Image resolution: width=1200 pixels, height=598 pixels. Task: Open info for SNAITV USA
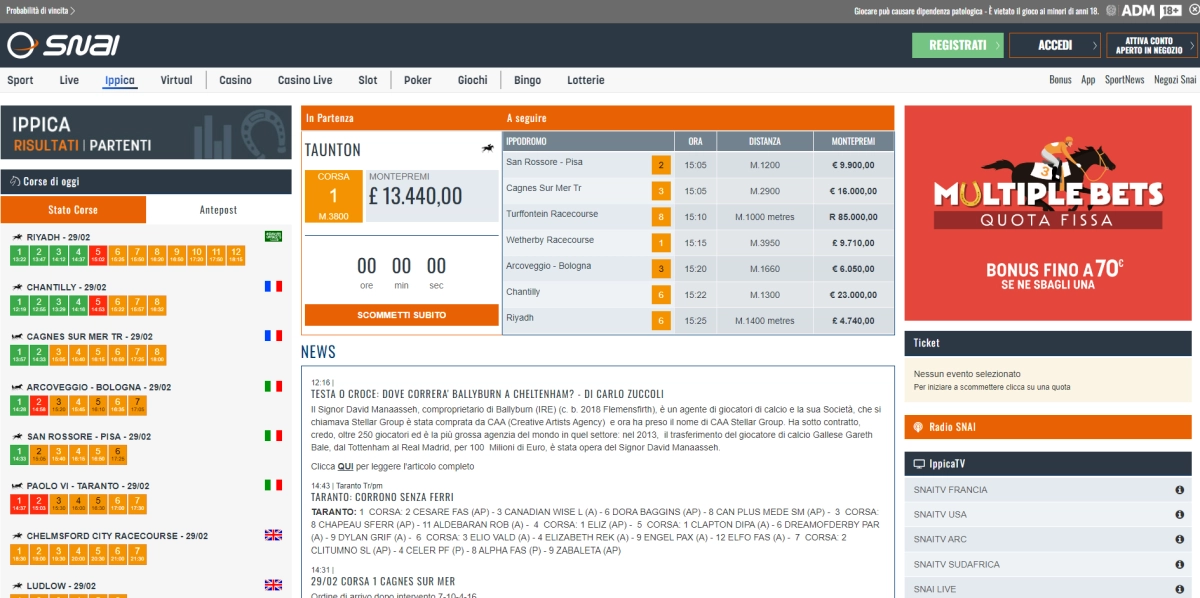[x=1179, y=515]
